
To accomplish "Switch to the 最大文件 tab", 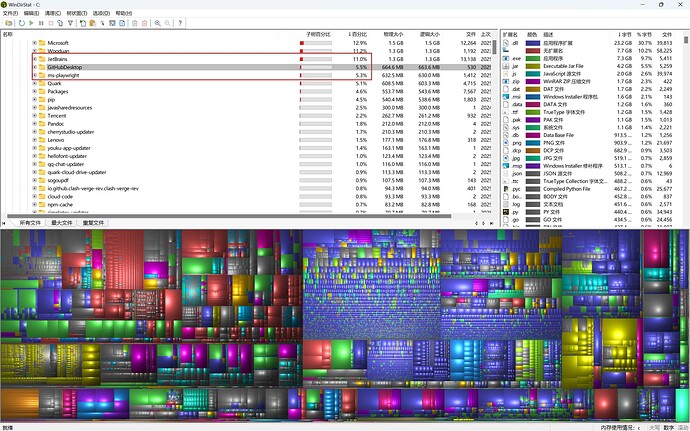I will (x=62, y=223).
